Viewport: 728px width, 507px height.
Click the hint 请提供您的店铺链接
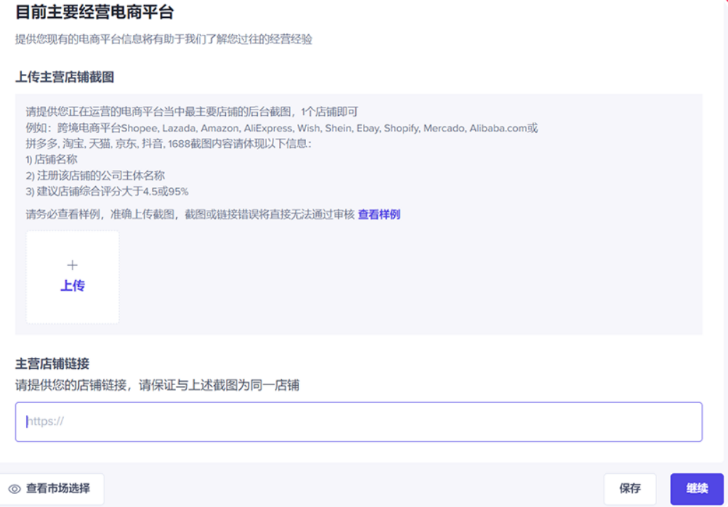click(x=157, y=385)
